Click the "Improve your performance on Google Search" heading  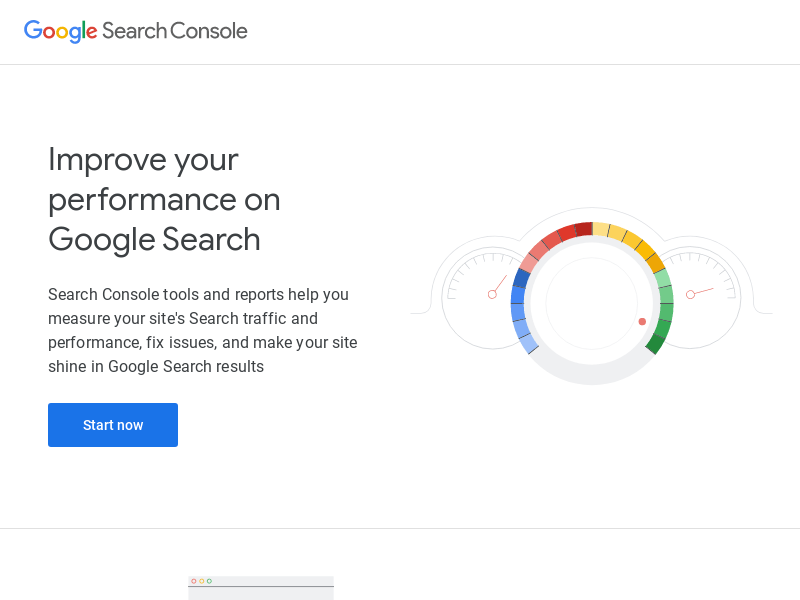pyautogui.click(x=164, y=199)
